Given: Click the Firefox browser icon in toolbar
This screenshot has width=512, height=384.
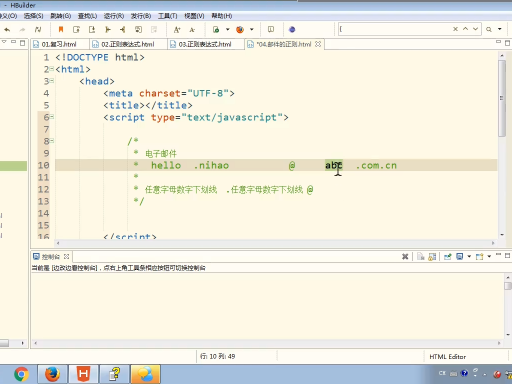Looking at the screenshot, I should tap(240, 29).
